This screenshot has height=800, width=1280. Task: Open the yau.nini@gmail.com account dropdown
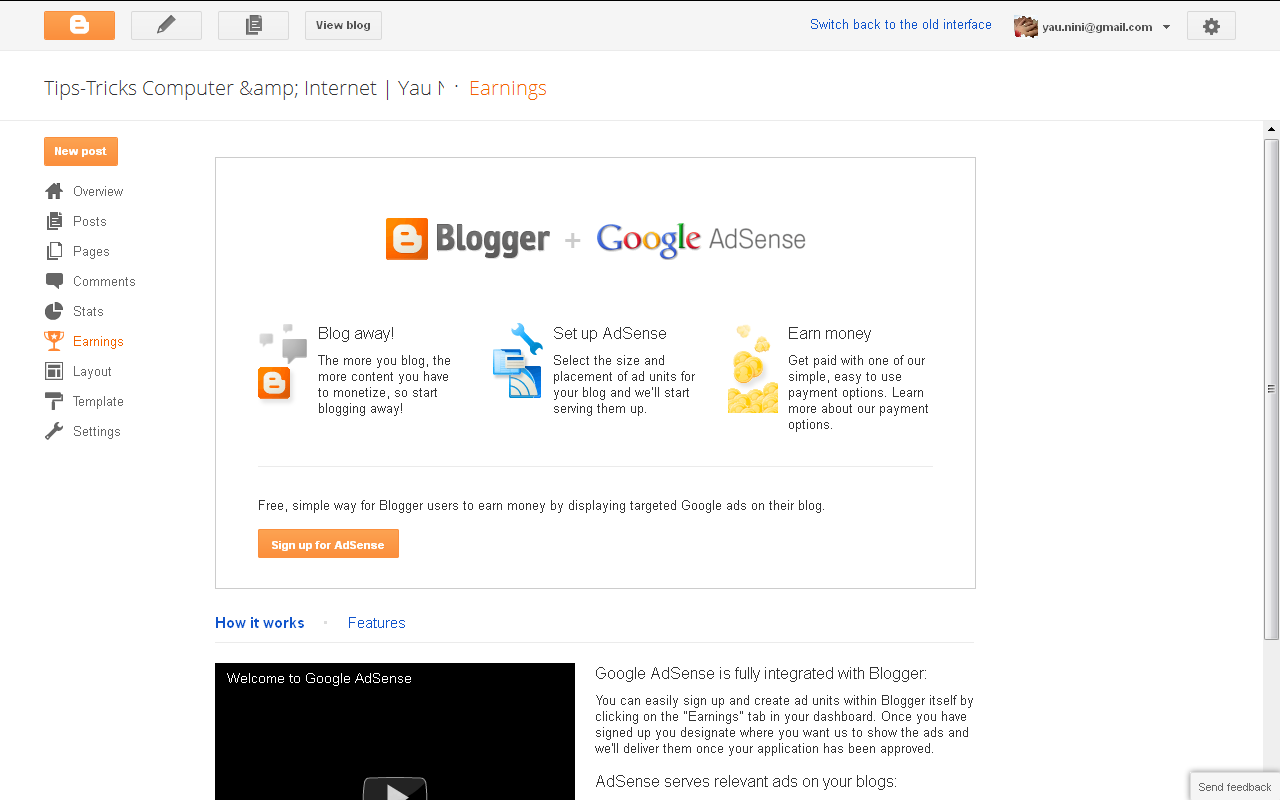pyautogui.click(x=1106, y=27)
